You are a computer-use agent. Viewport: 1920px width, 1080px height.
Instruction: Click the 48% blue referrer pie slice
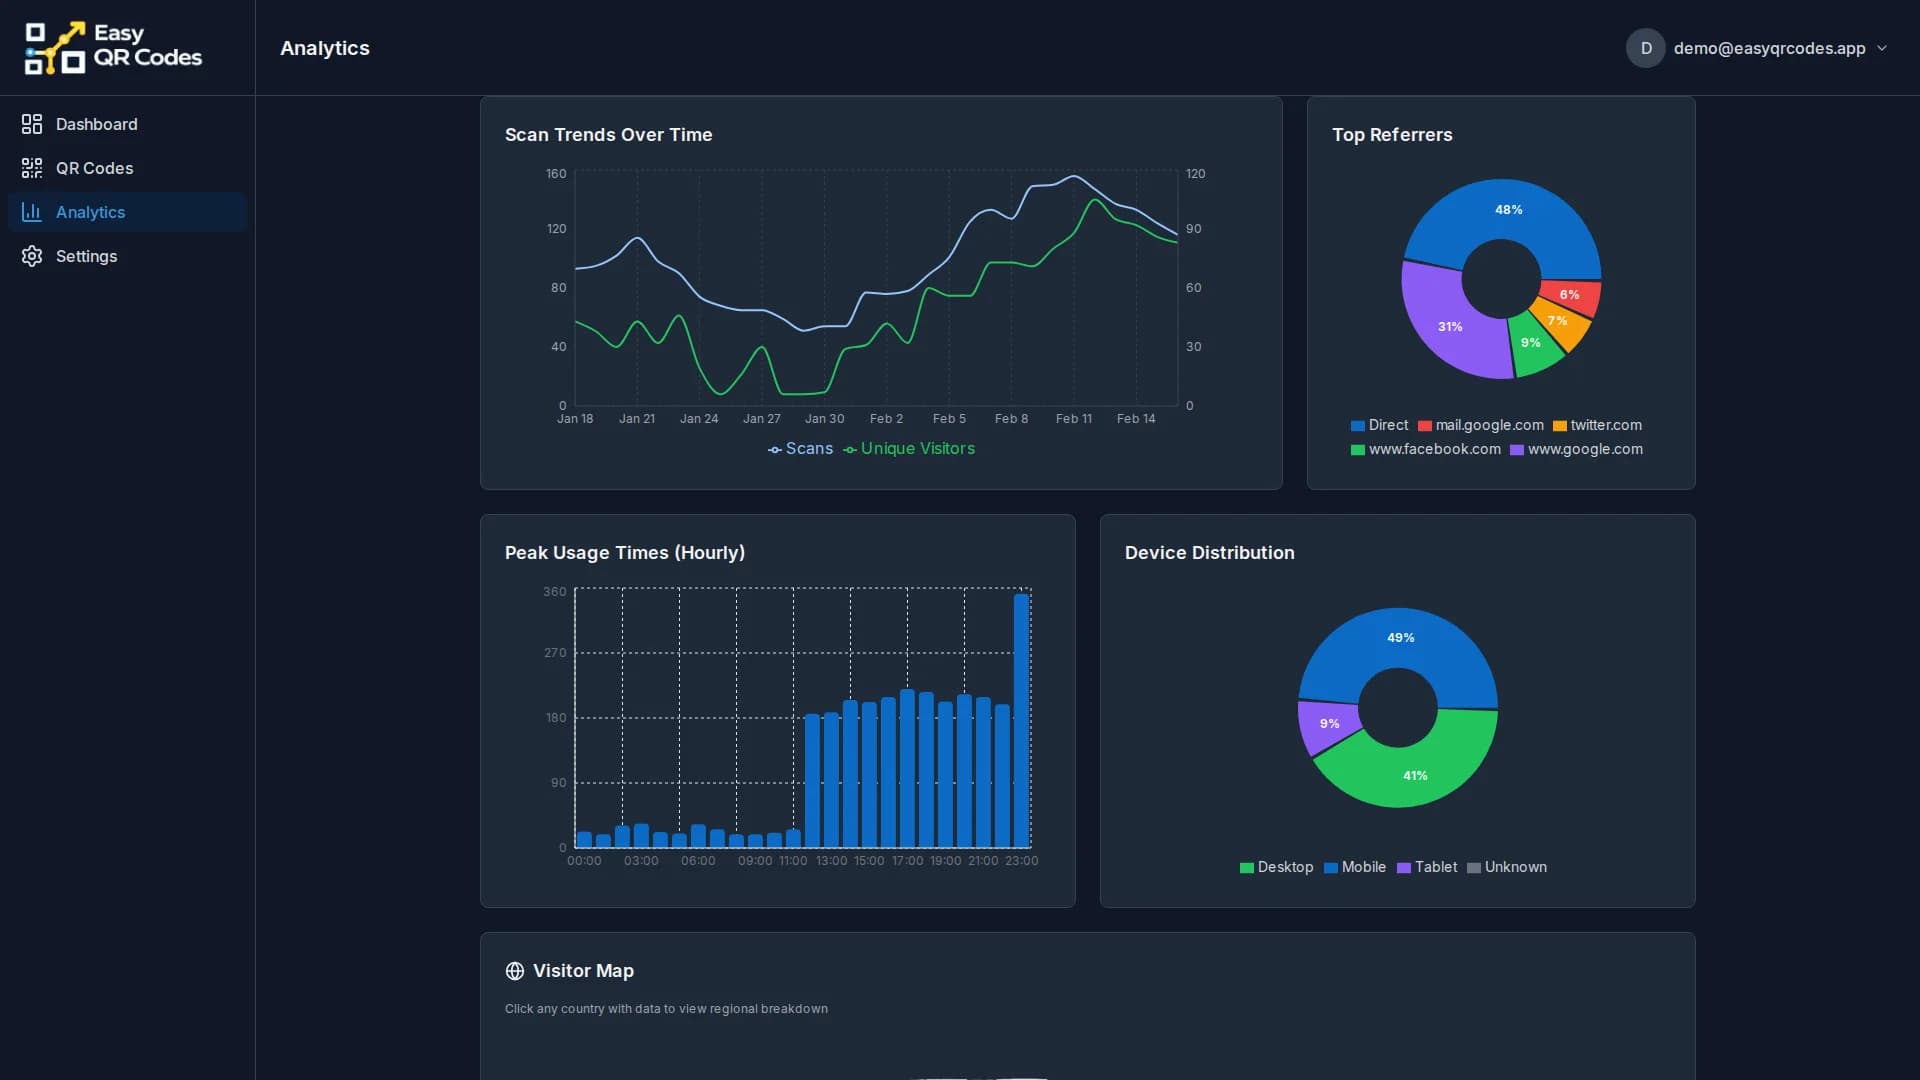click(x=1508, y=210)
